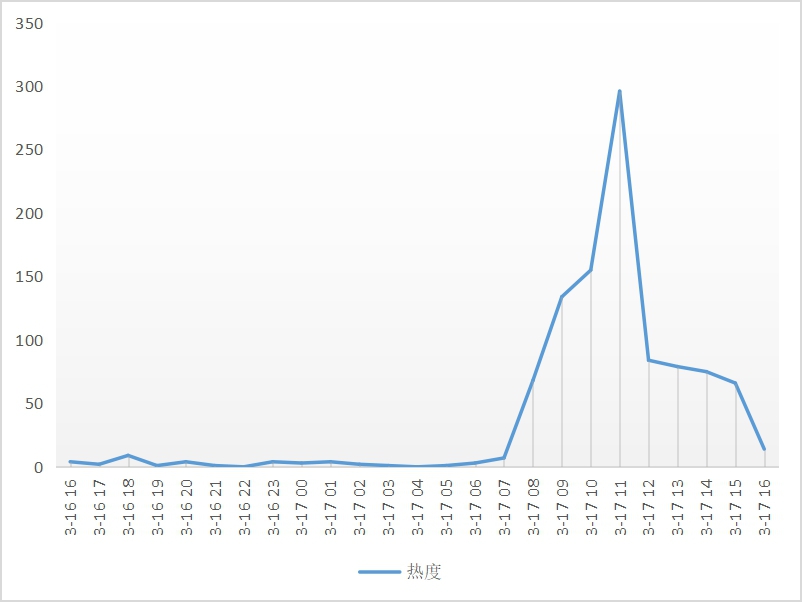The image size is (802, 602).
Task: Click y-axis label 350
Action: tap(29, 24)
